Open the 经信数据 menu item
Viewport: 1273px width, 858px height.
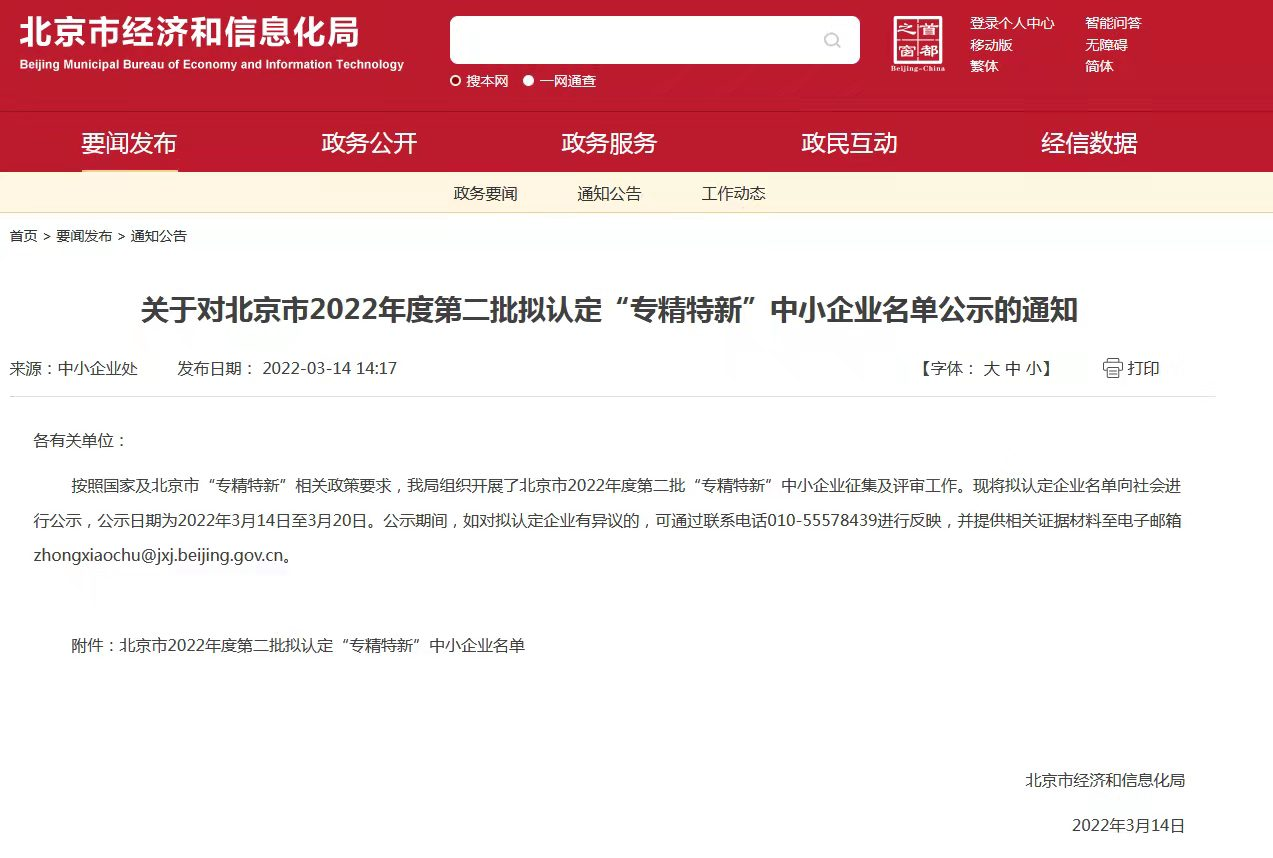tap(1088, 143)
